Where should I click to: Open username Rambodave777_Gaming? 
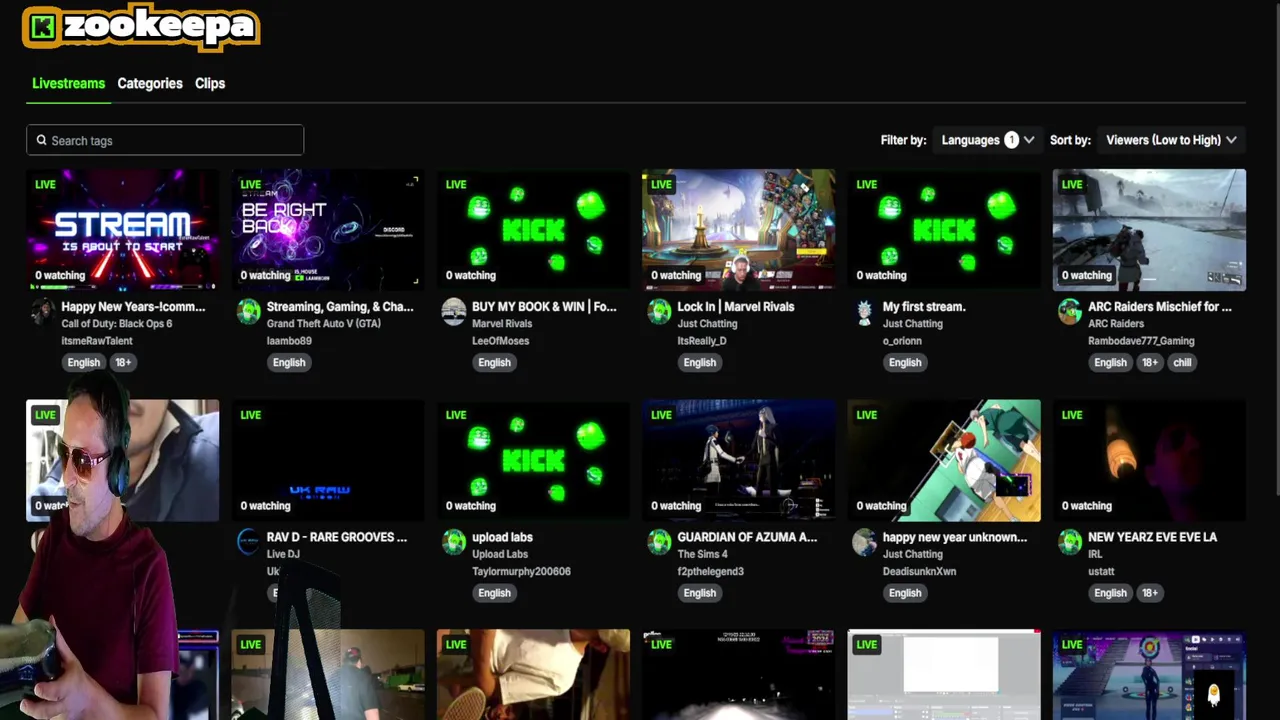pyautogui.click(x=1141, y=341)
